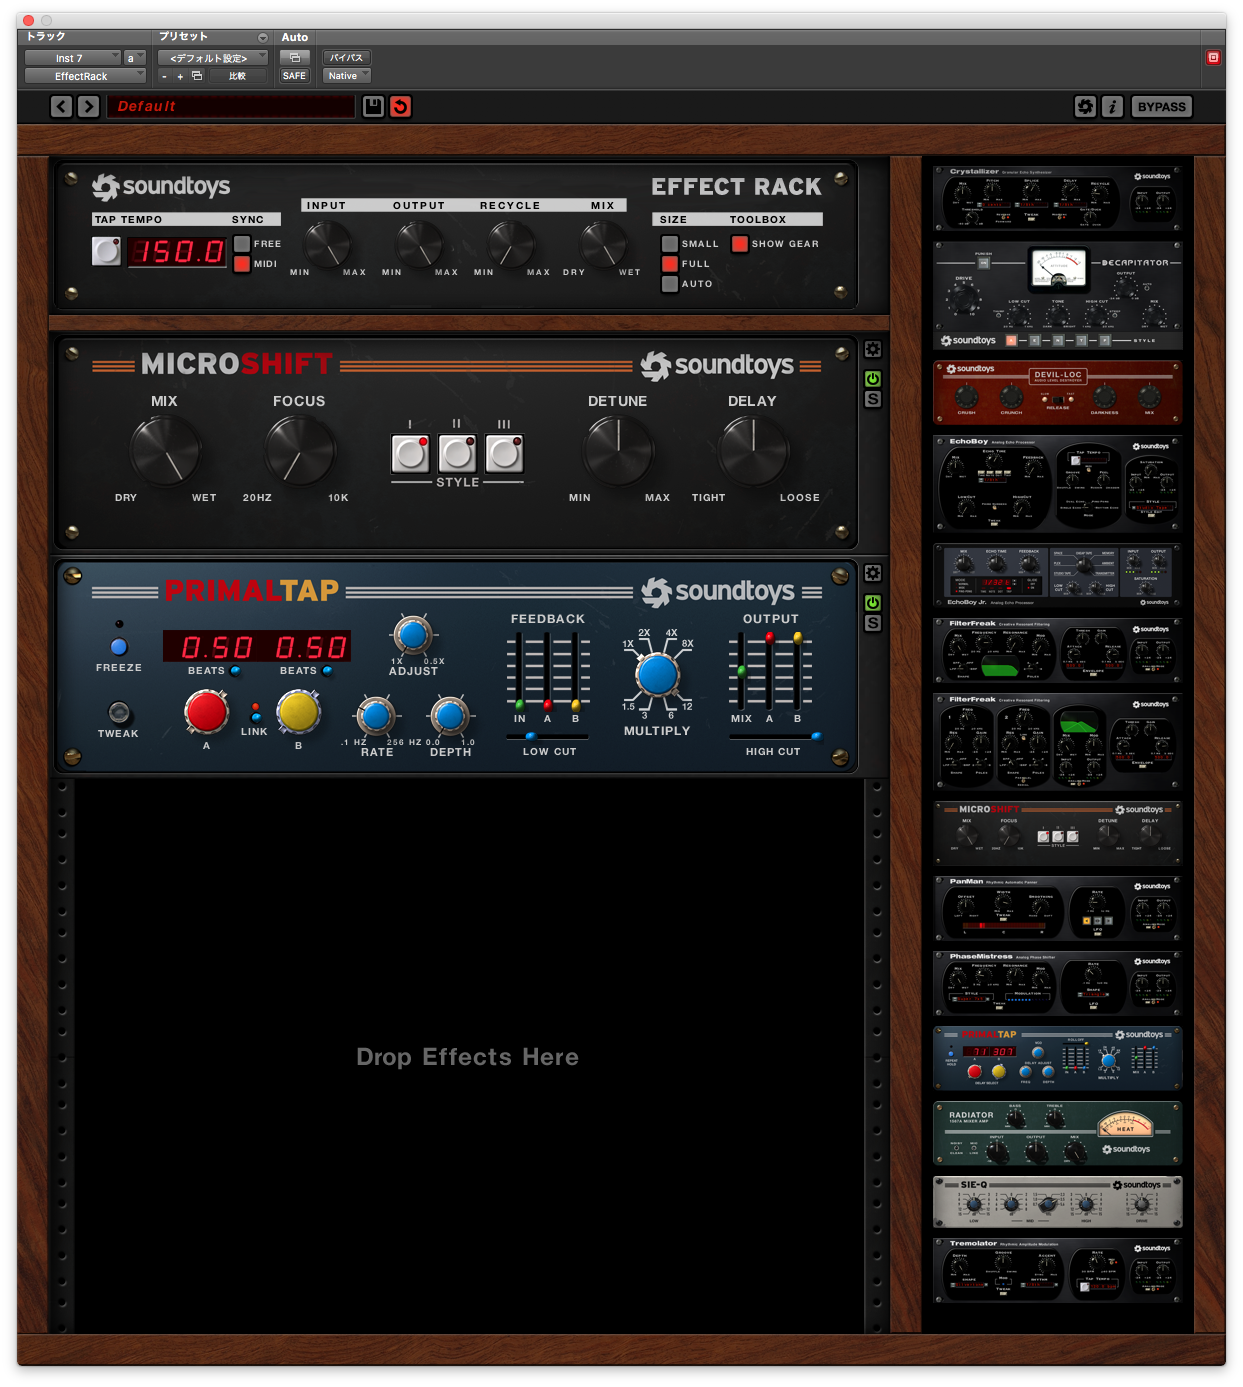Select the Radiator thumbnail in the toolbox
The height and width of the screenshot is (1387, 1243).
point(1058,1133)
